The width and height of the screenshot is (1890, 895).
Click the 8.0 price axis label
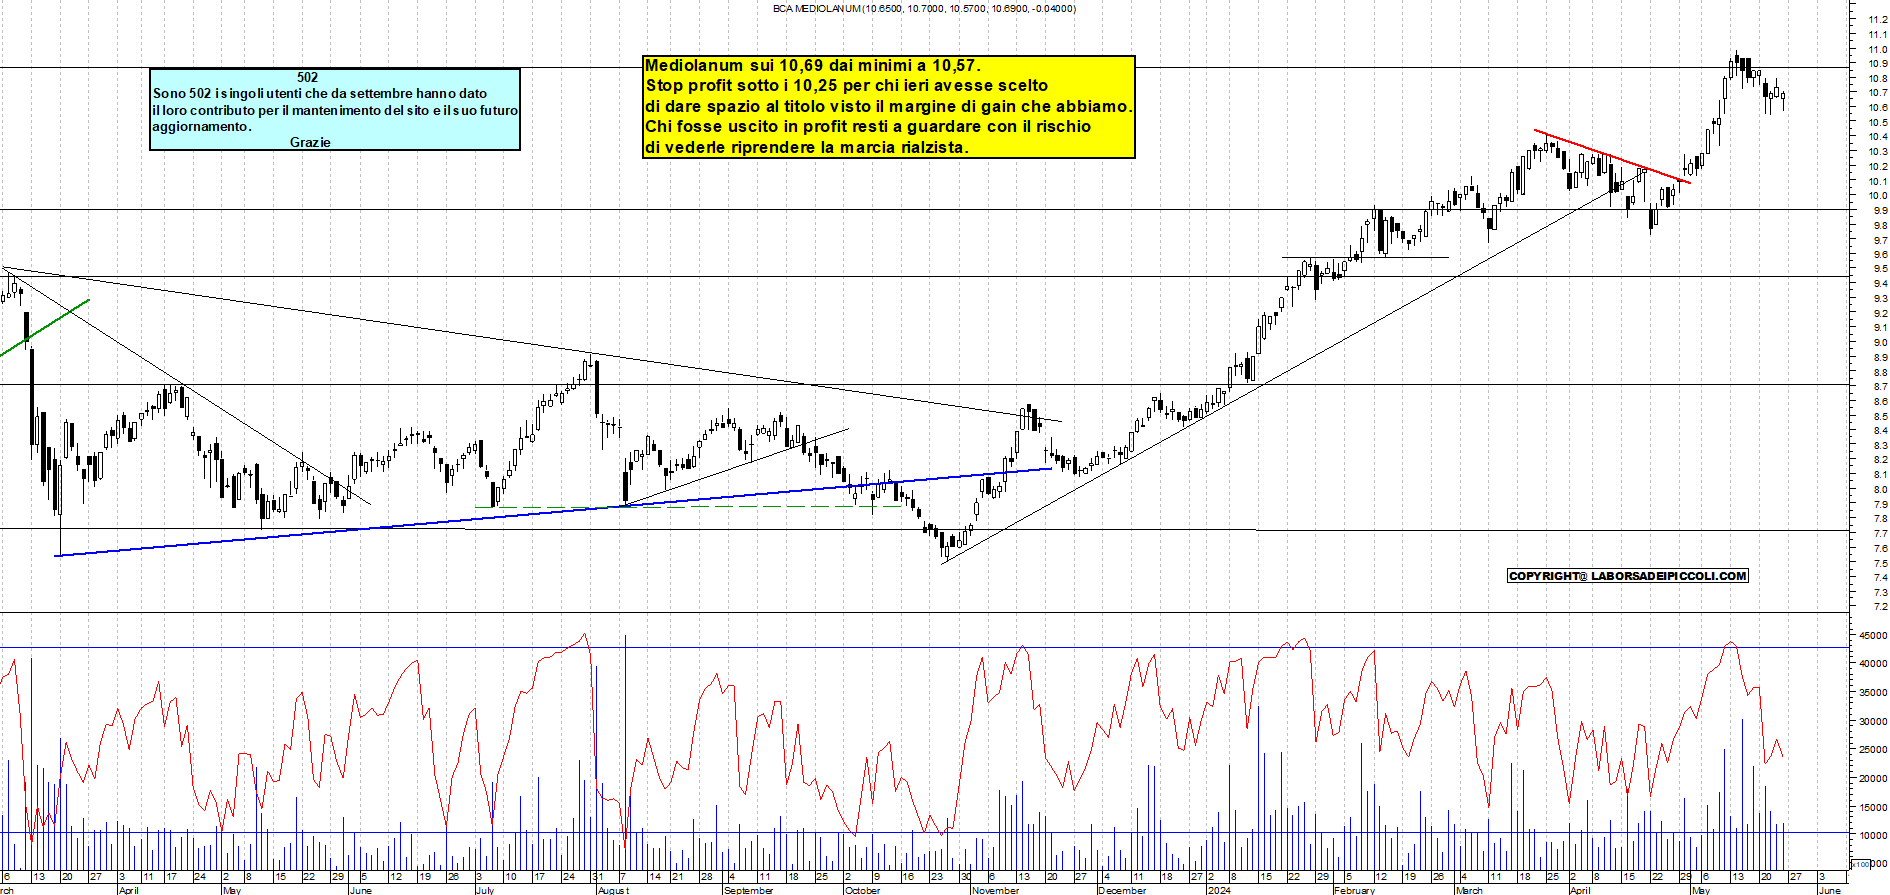click(1880, 489)
